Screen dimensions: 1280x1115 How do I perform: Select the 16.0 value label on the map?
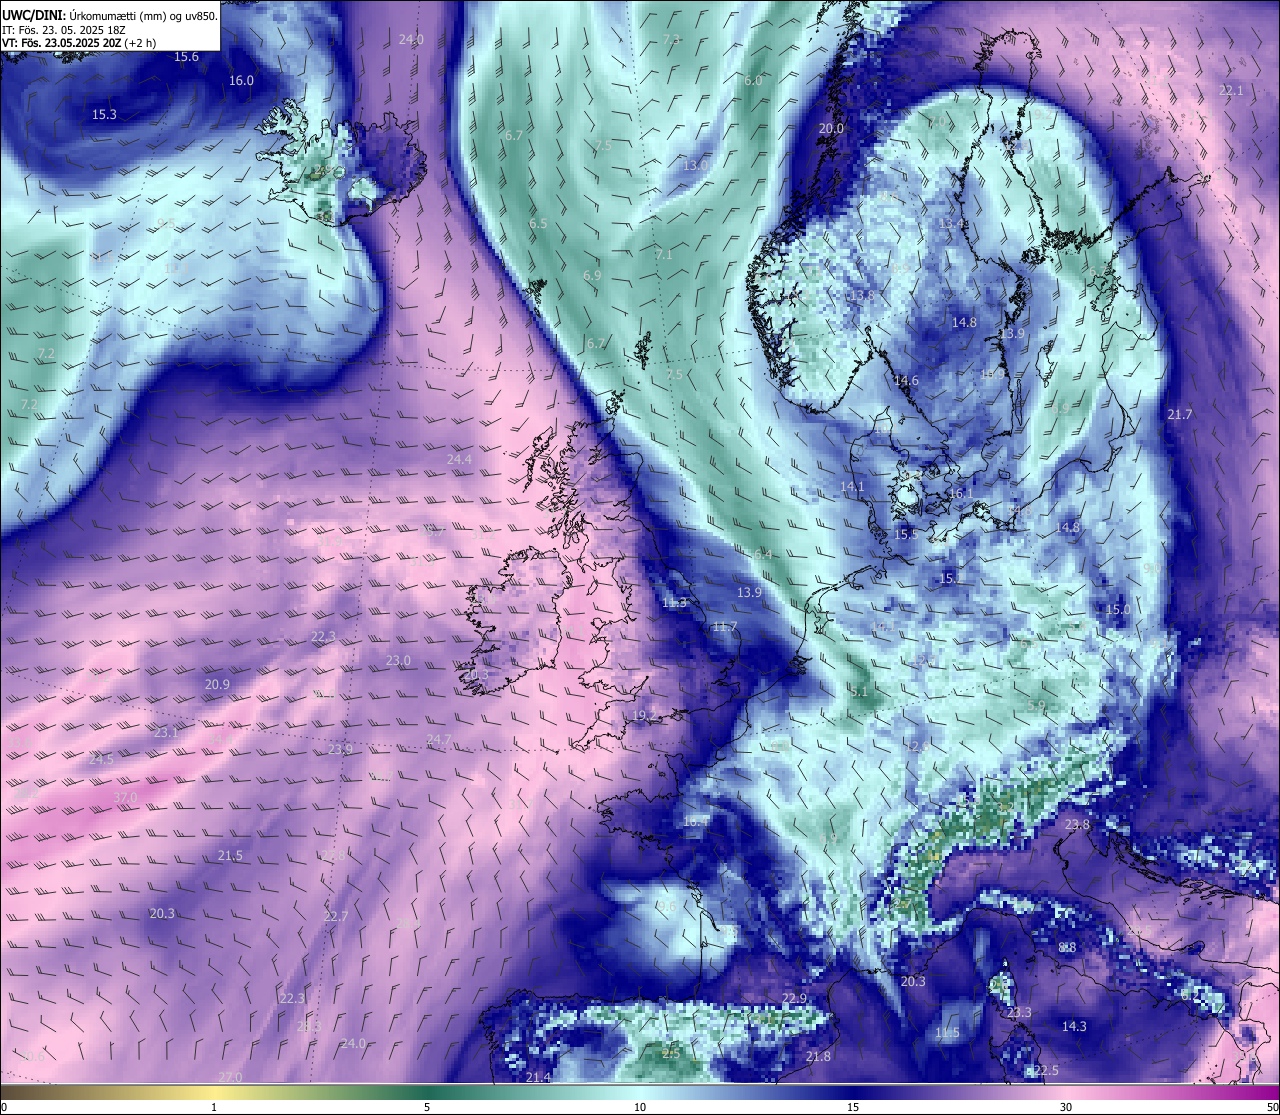[241, 81]
